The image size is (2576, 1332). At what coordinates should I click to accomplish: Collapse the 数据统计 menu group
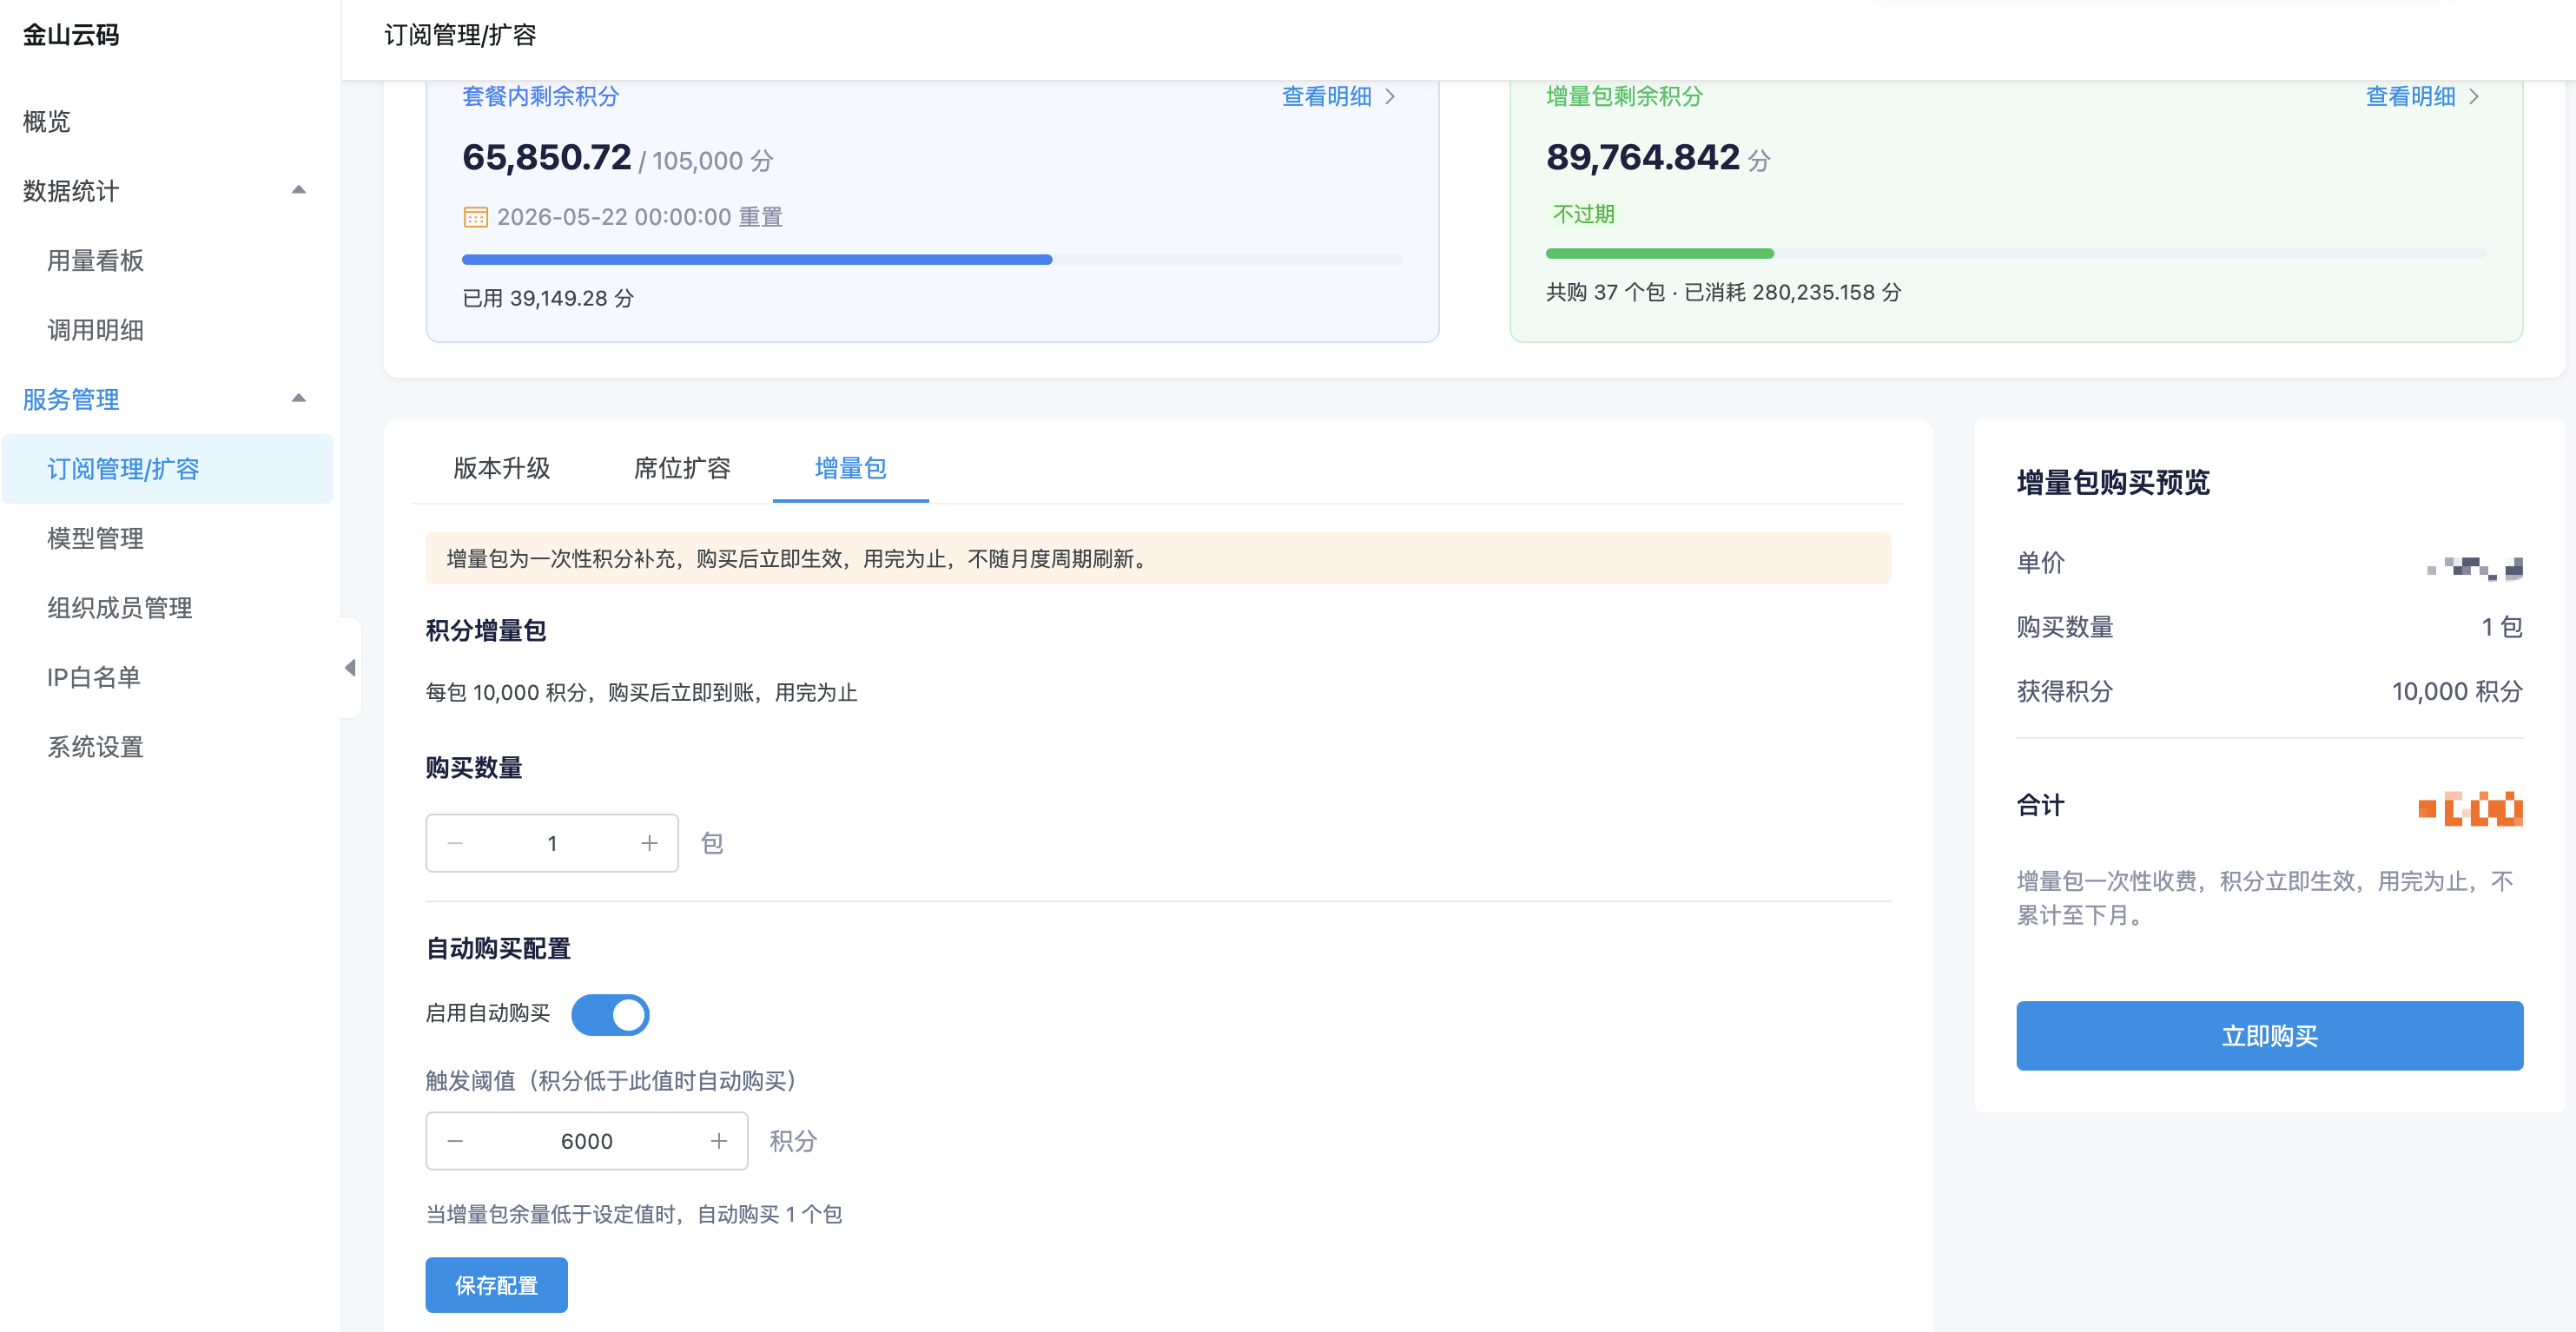[298, 190]
